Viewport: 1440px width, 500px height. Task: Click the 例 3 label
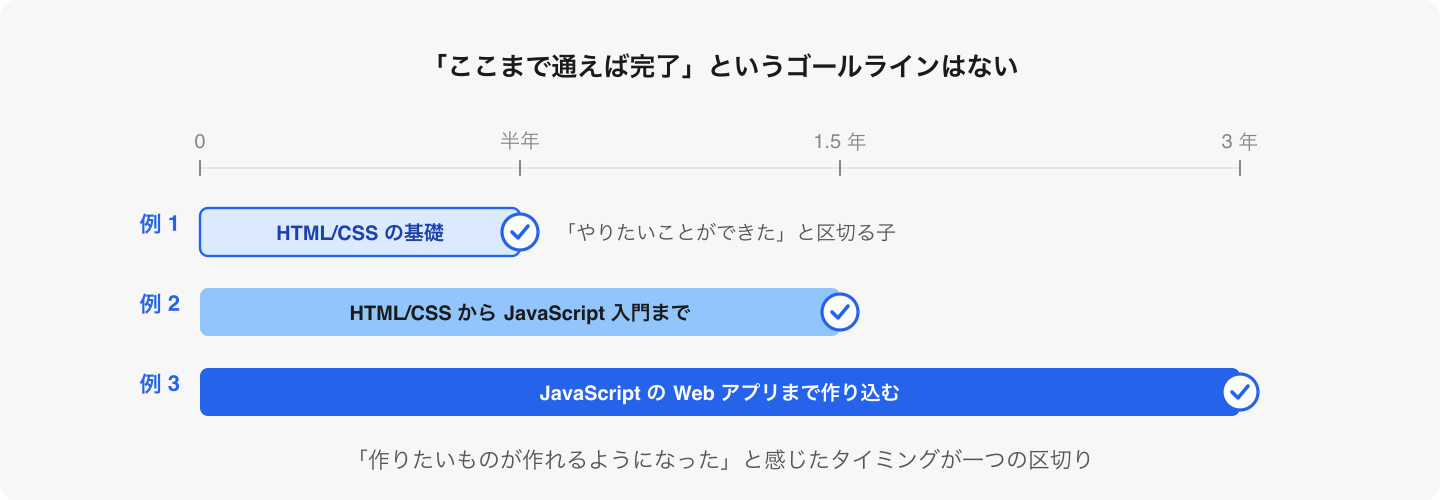(160, 384)
